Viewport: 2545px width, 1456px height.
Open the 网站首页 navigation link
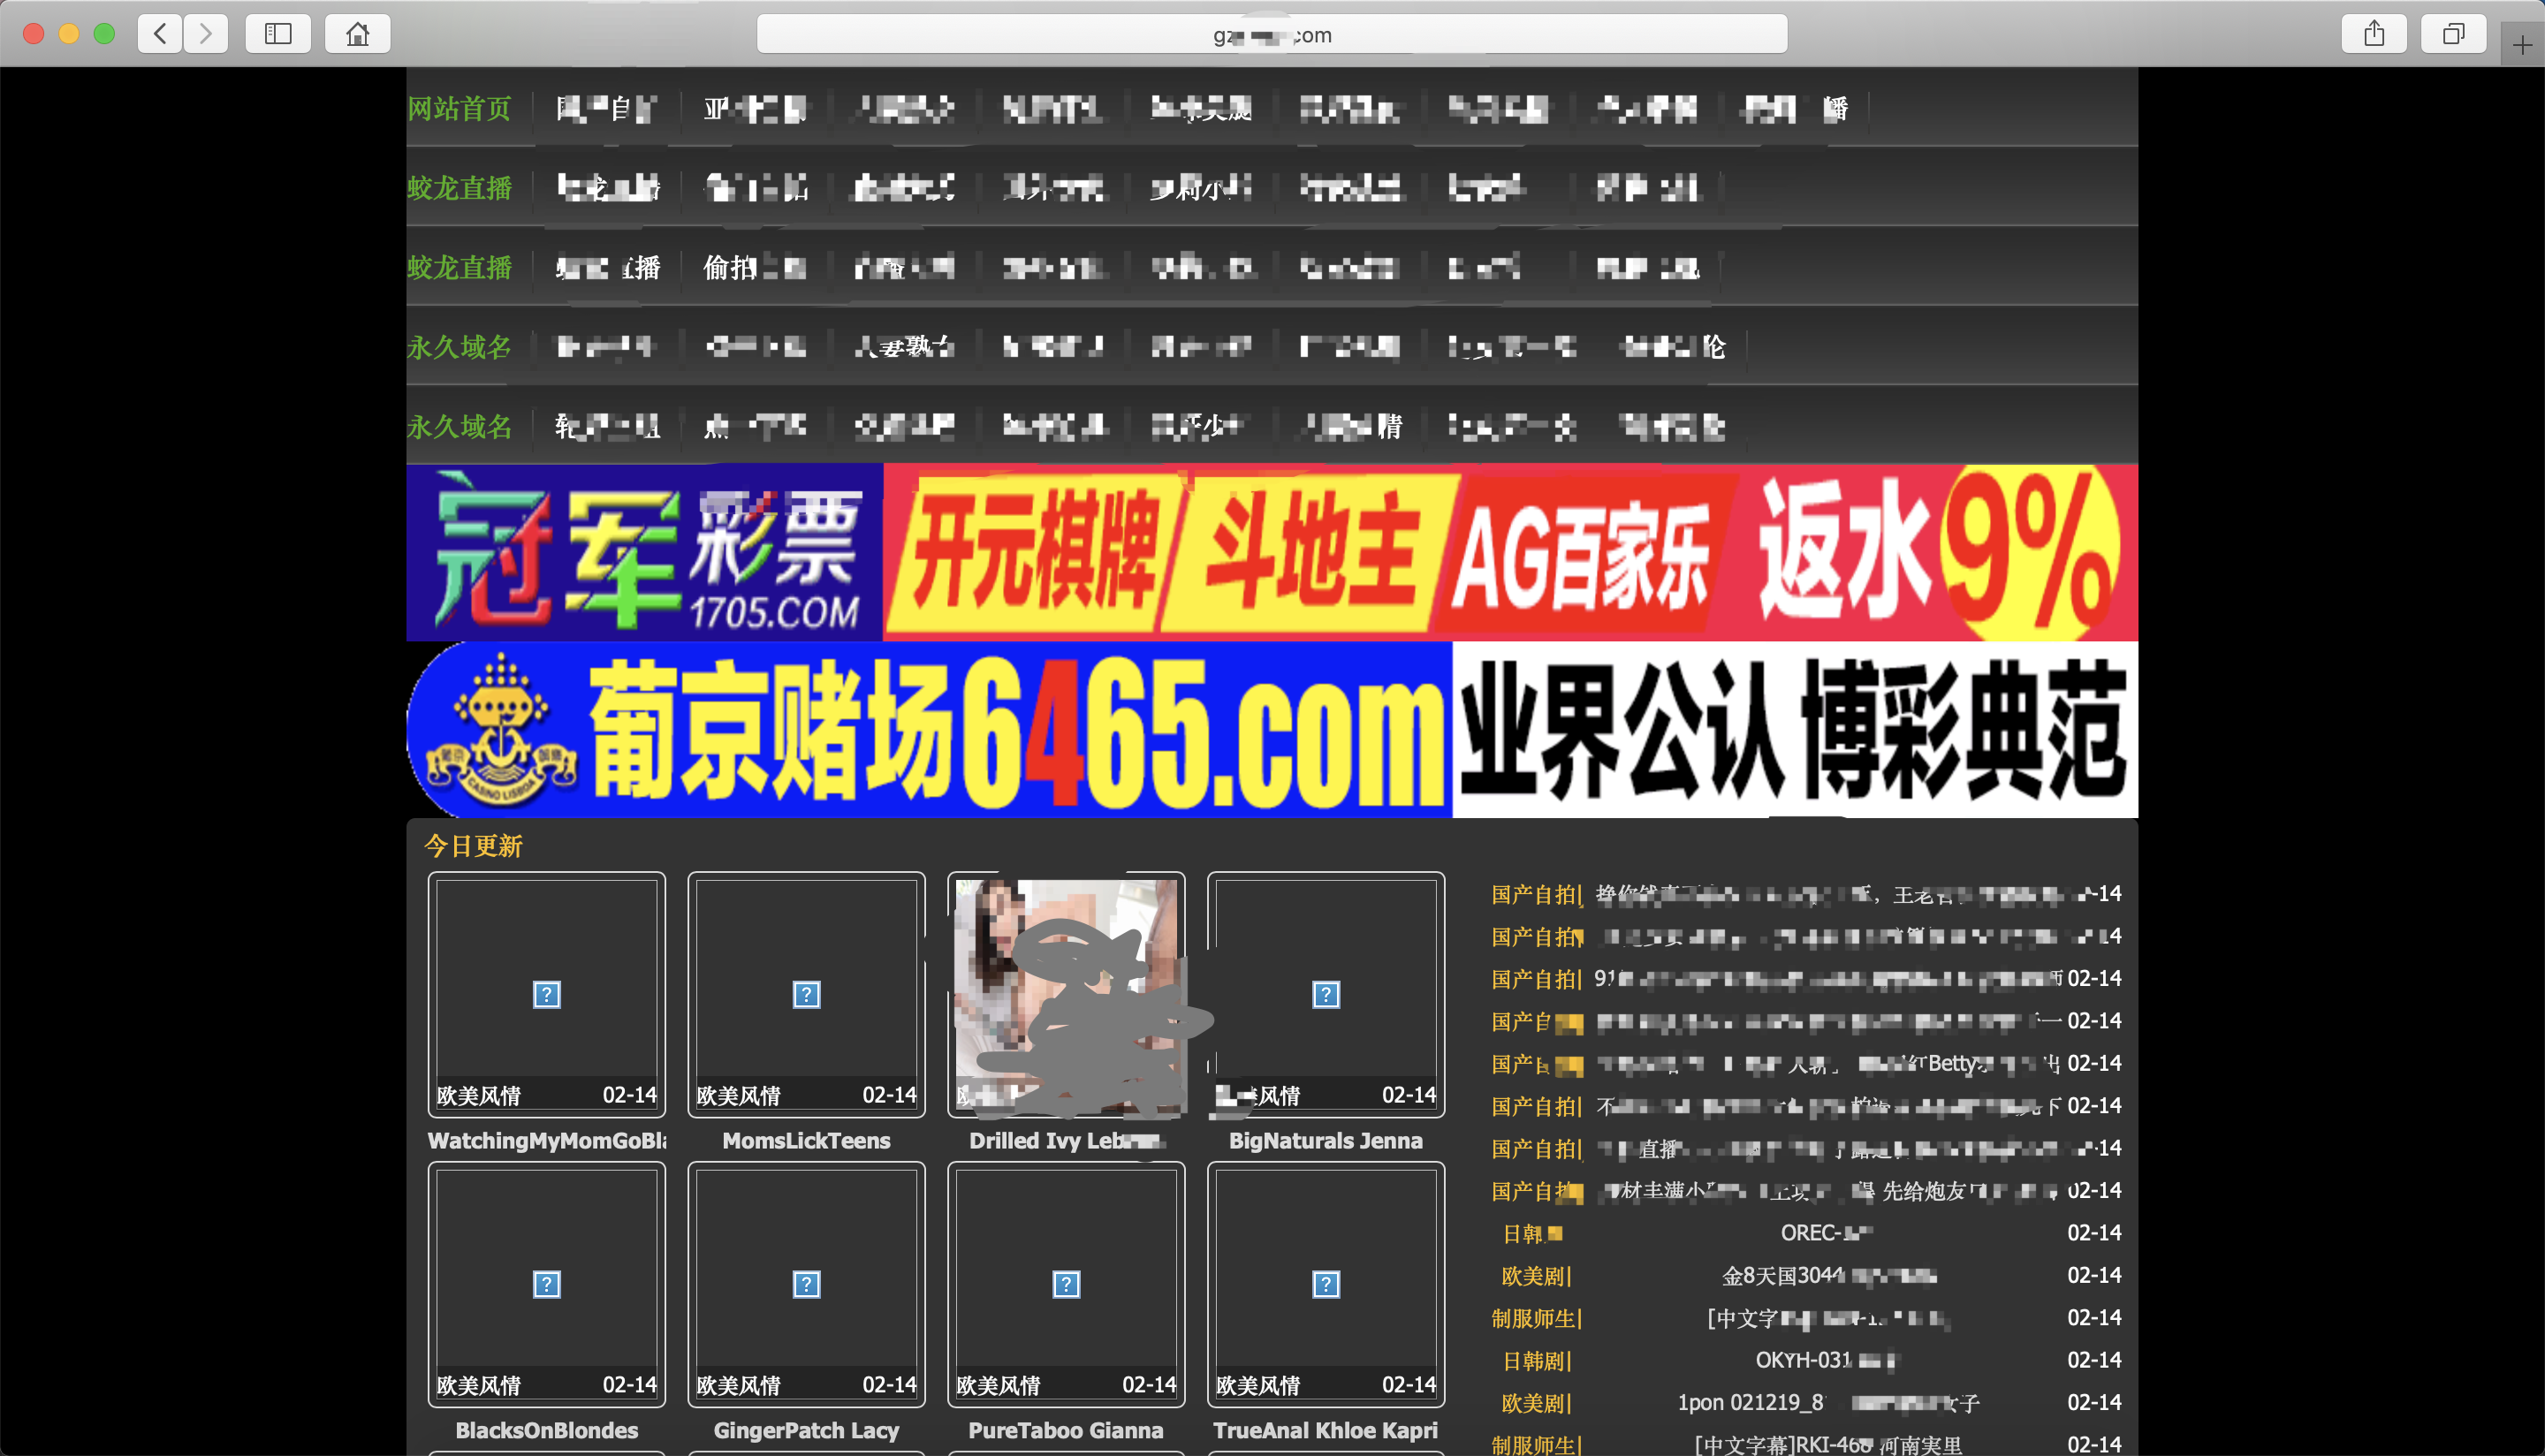click(x=459, y=108)
